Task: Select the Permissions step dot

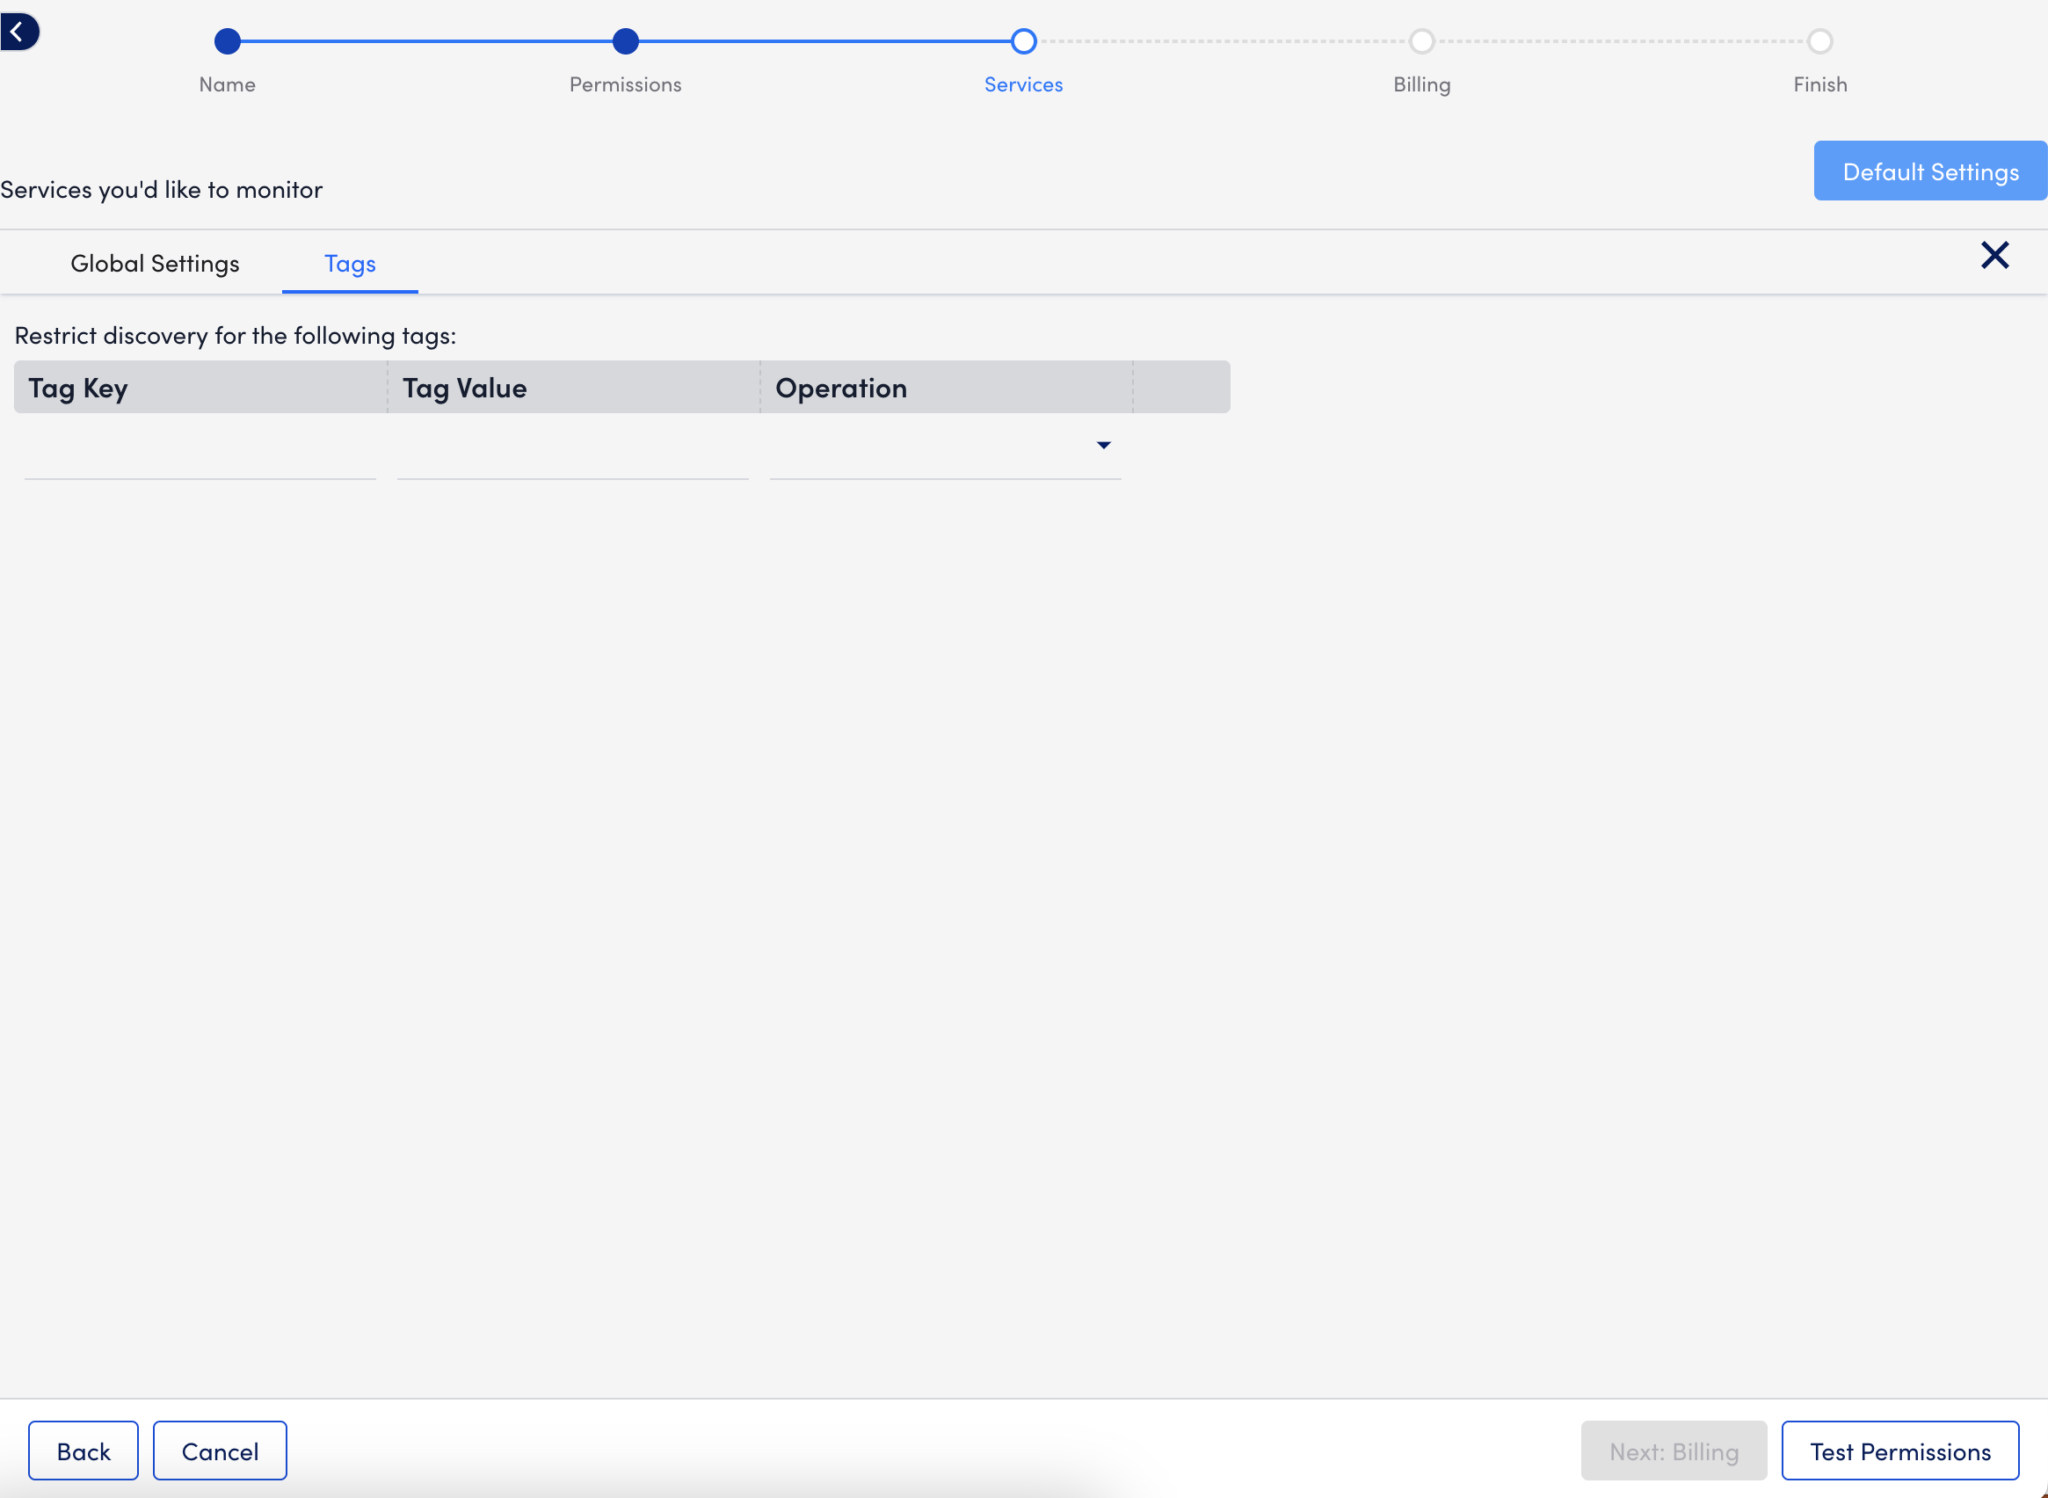Action: pos(625,41)
